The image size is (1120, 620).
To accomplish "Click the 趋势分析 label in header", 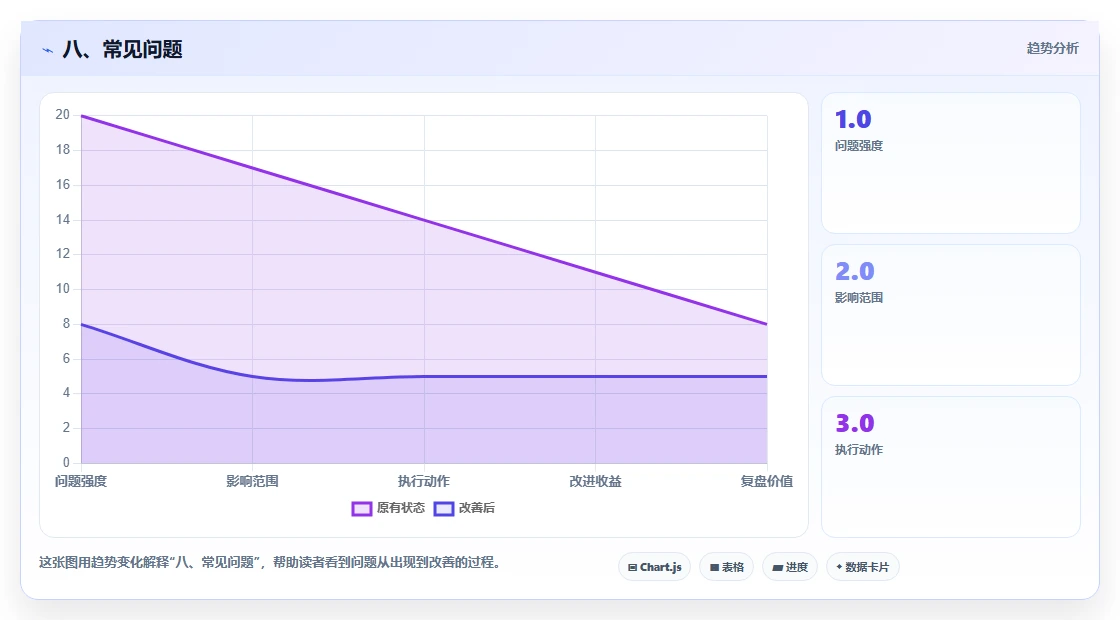I will pyautogui.click(x=1052, y=49).
